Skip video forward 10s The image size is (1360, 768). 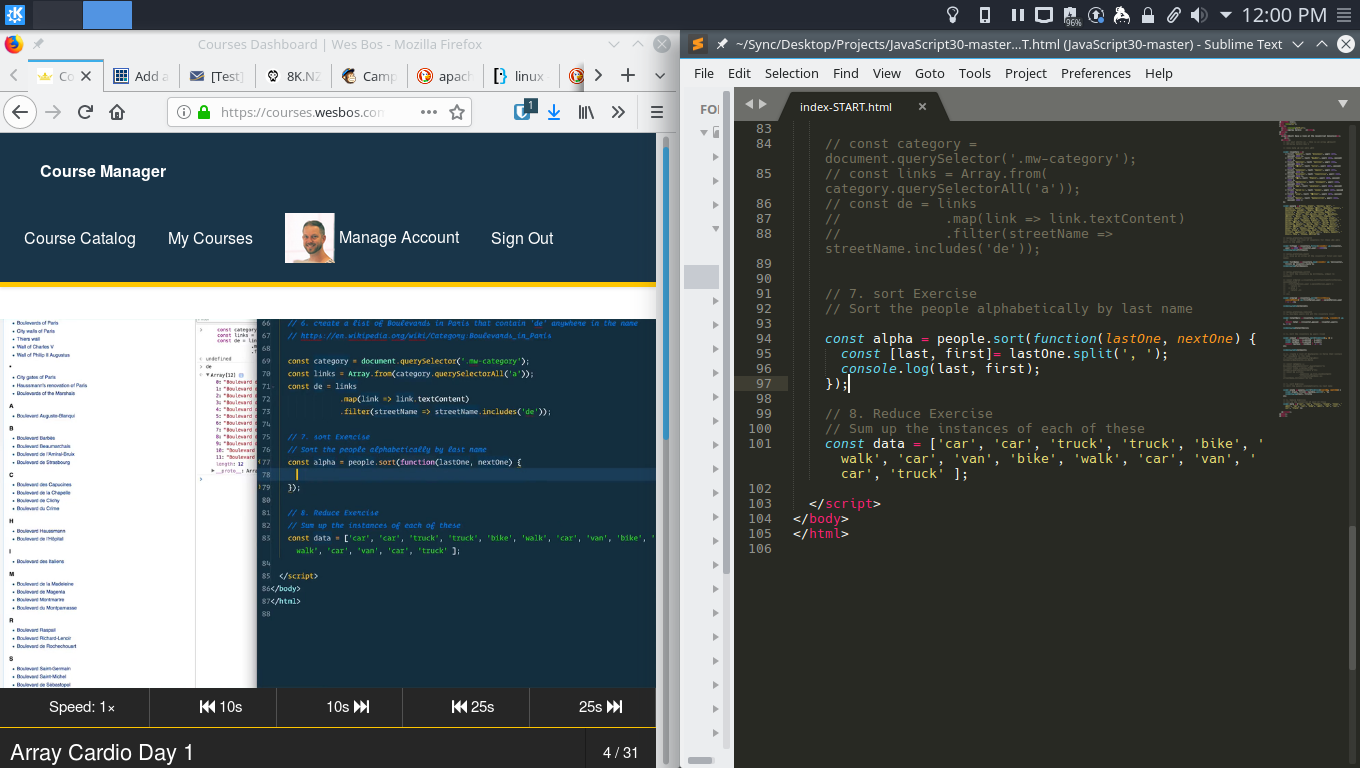pyautogui.click(x=348, y=706)
